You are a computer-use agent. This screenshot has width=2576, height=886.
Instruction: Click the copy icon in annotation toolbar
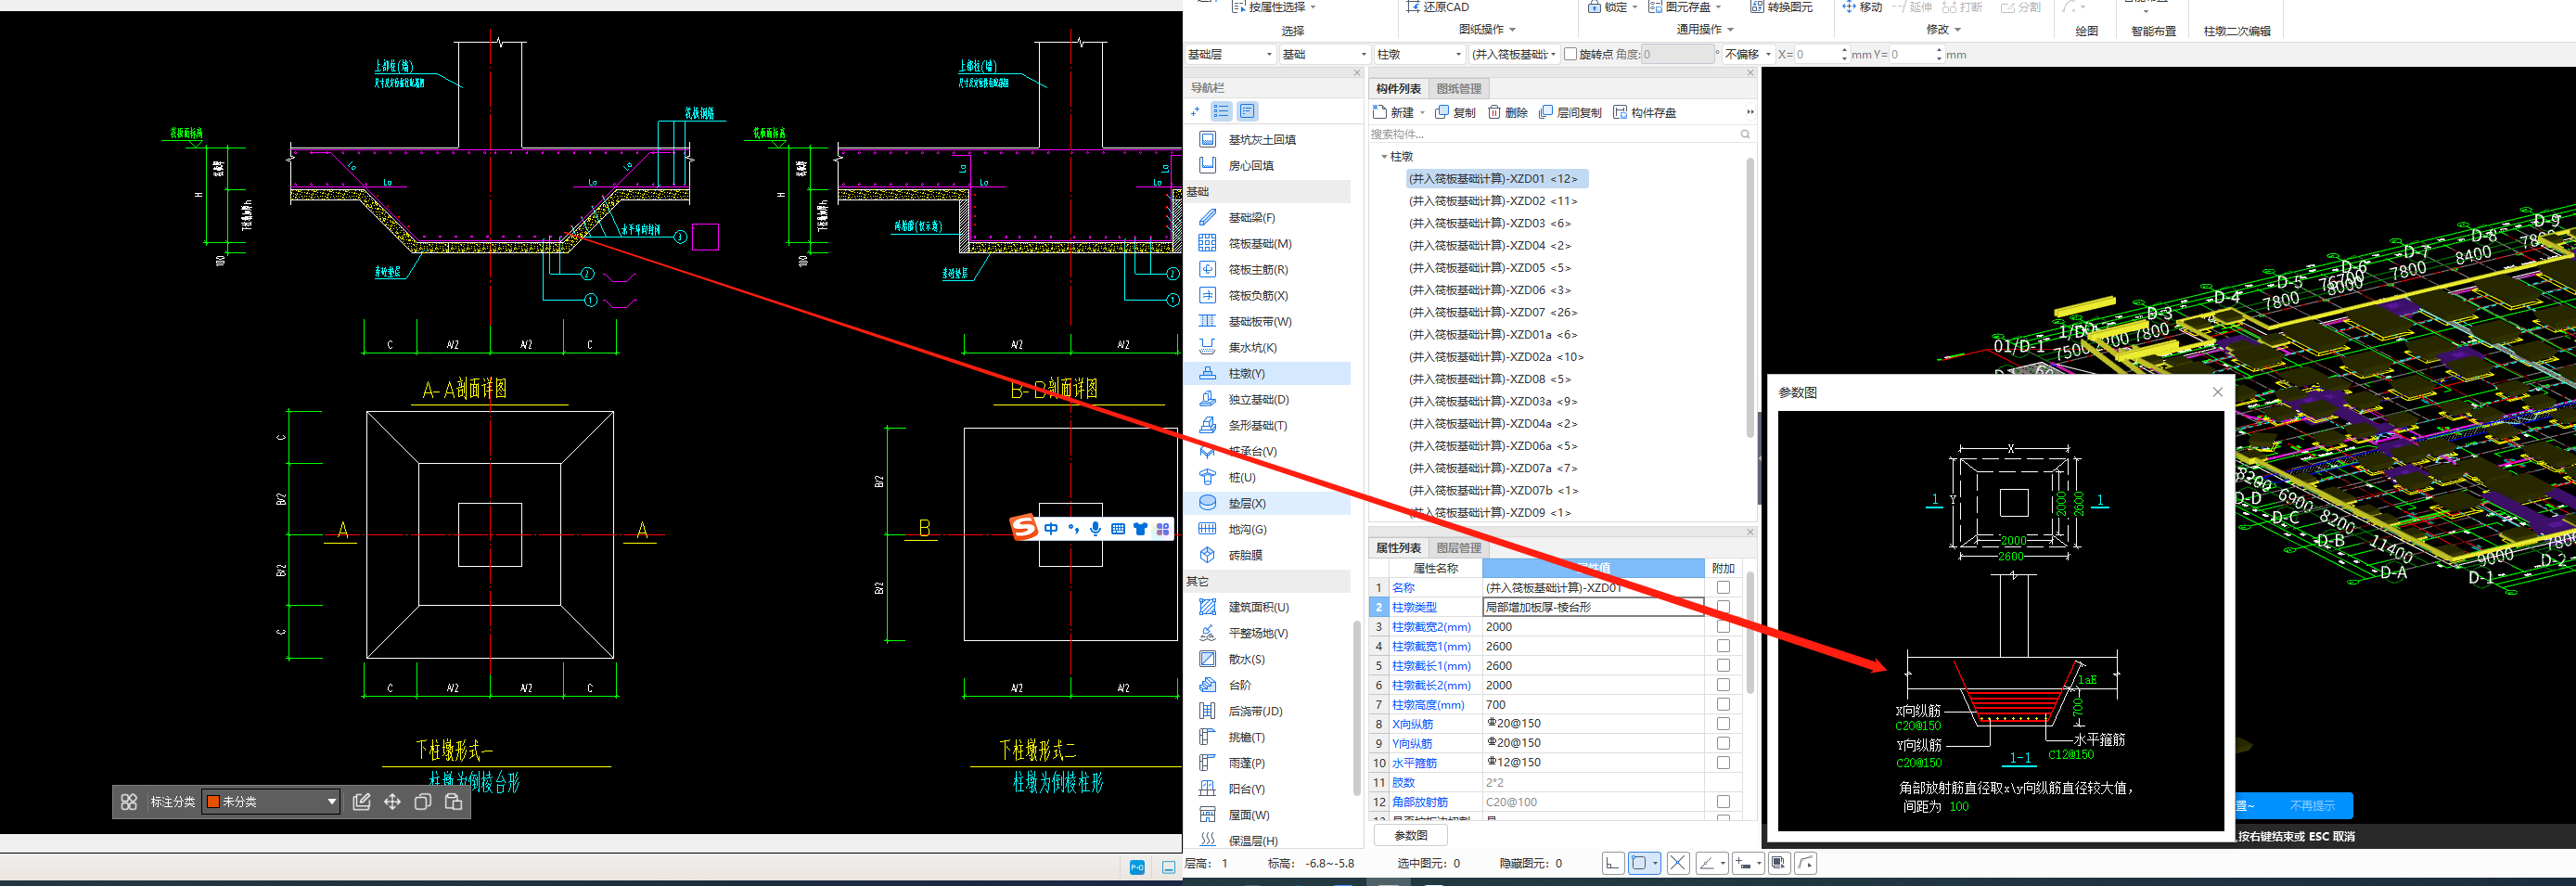click(423, 802)
